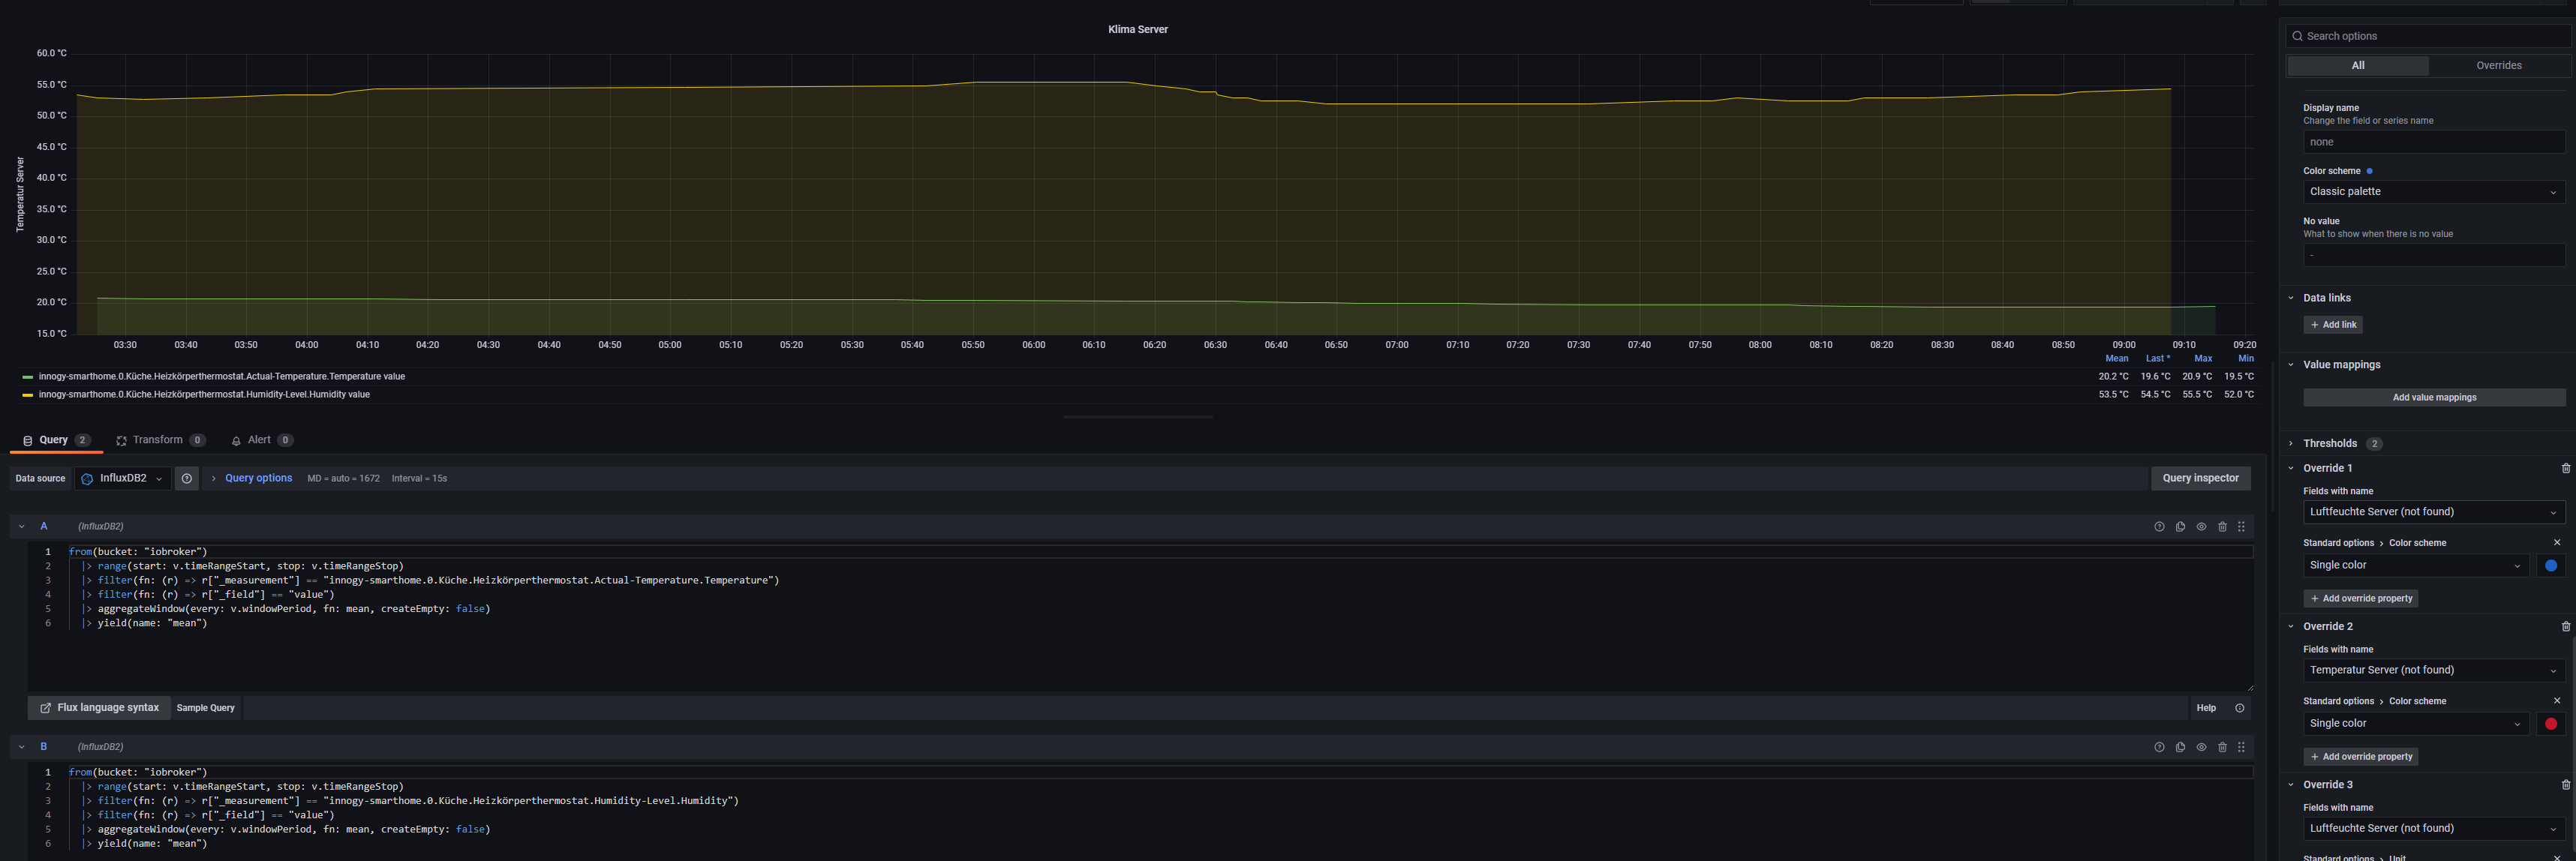
Task: Hide query A with eye icon
Action: click(x=2201, y=526)
